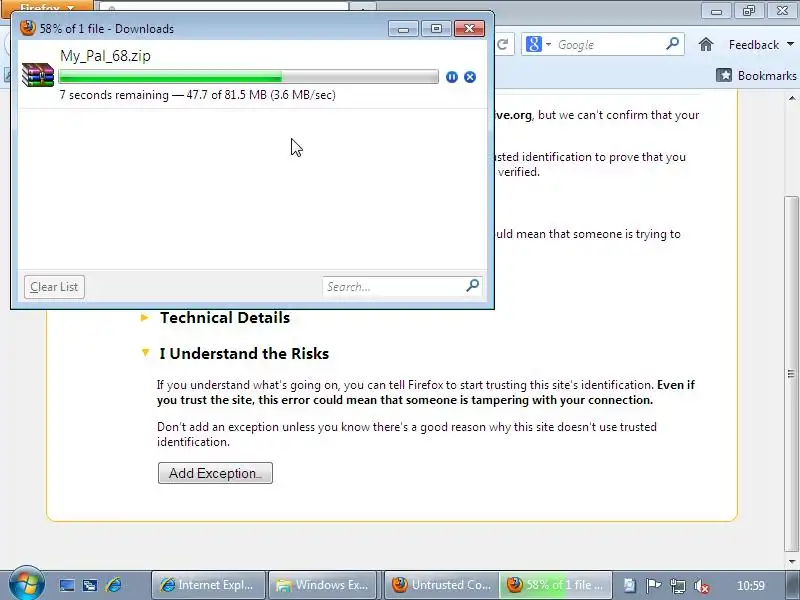Click the Downloads search magnifier icon
800x600 pixels.
(473, 286)
